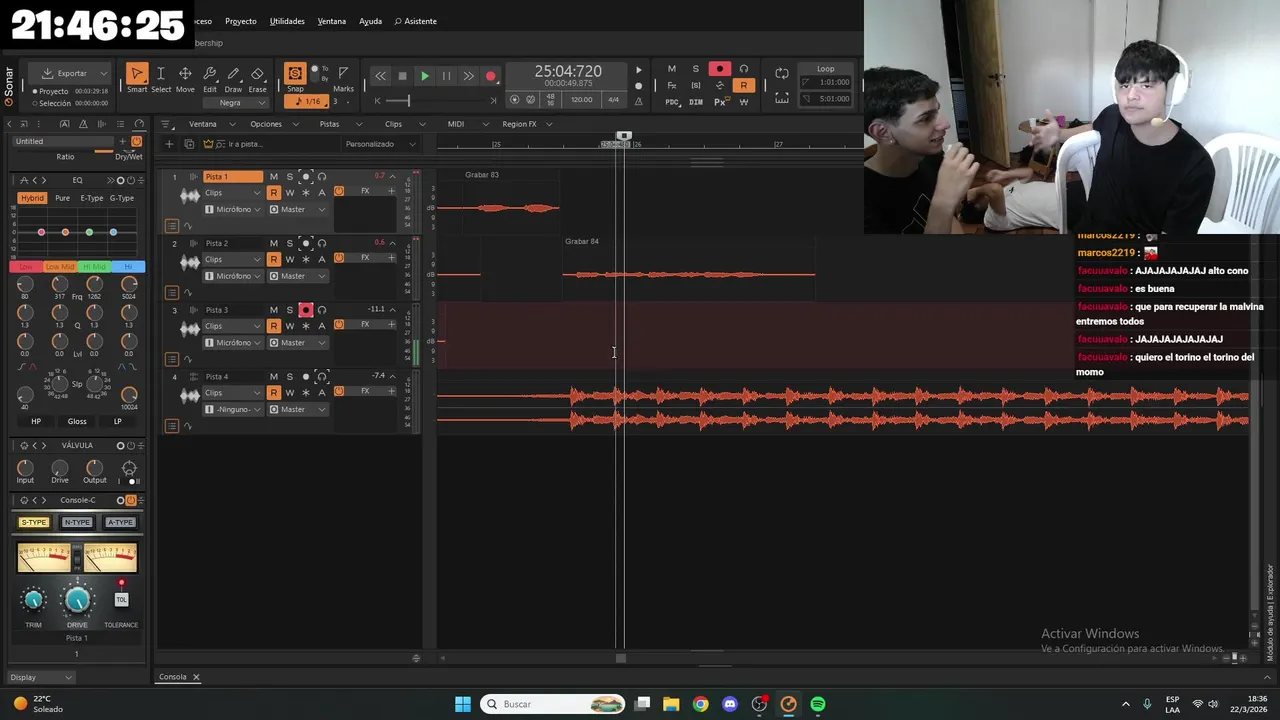Switch to the Draw tool
Image resolution: width=1280 pixels, height=720 pixels.
click(233, 79)
